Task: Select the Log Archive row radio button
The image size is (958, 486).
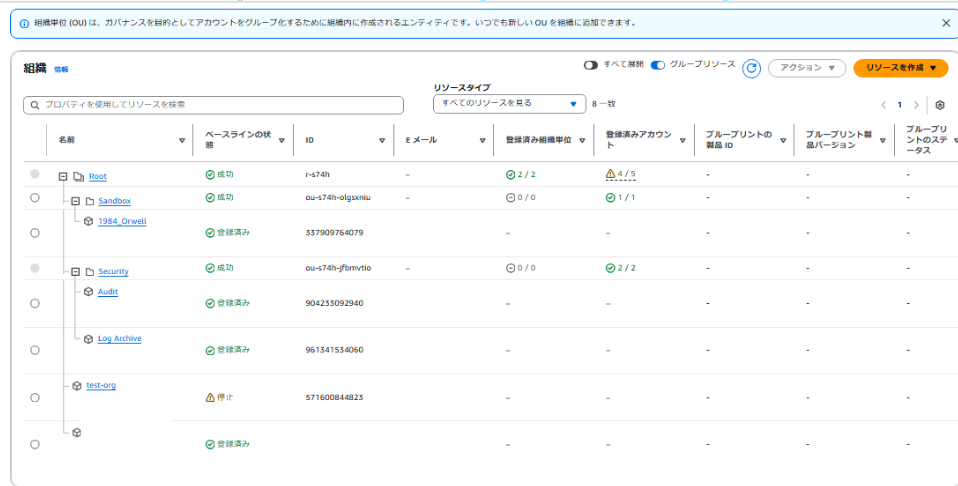Action: pyautogui.click(x=35, y=350)
